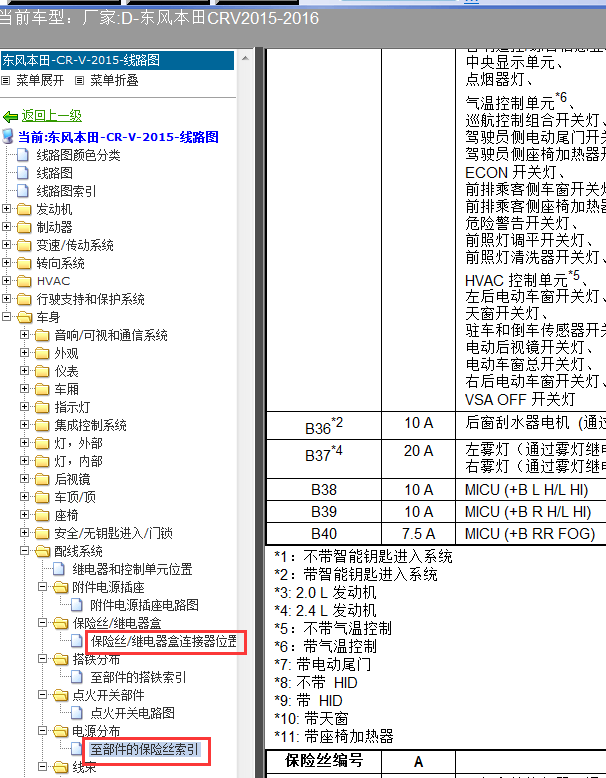Screen dimensions: 606x778
Task: Collapse the 保险丝/继电器盒 node
Action: tap(43, 623)
